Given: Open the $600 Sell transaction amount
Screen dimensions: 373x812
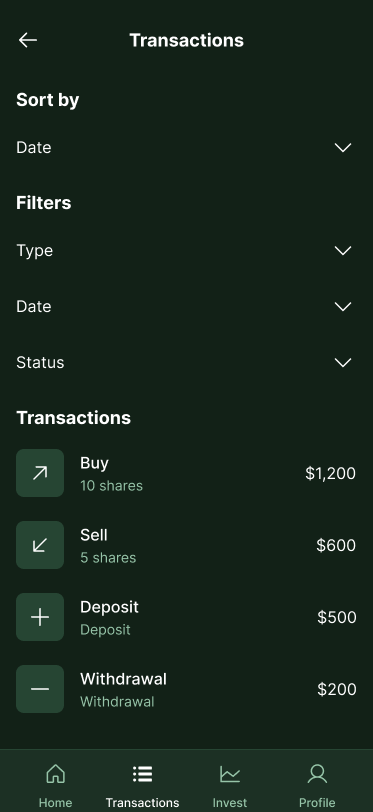Looking at the screenshot, I should pos(336,545).
